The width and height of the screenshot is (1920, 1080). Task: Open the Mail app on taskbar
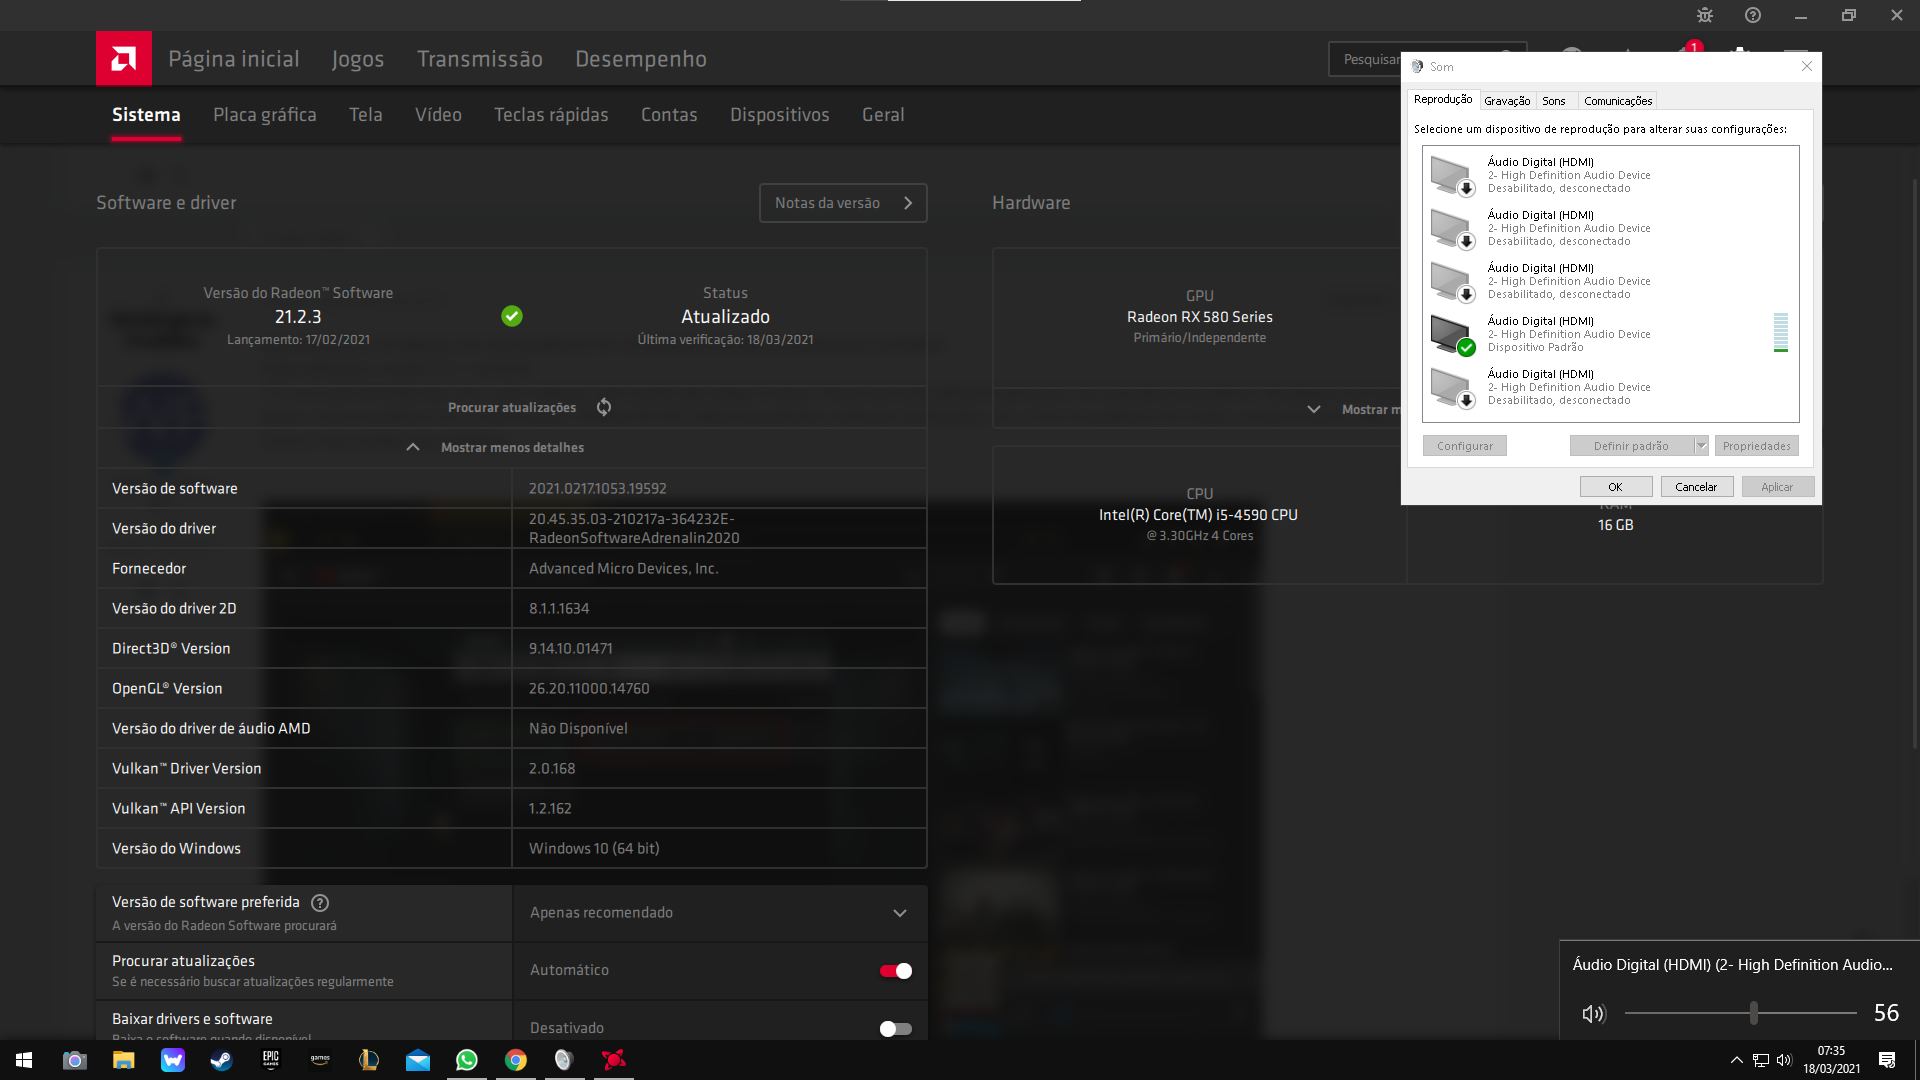tap(418, 1060)
